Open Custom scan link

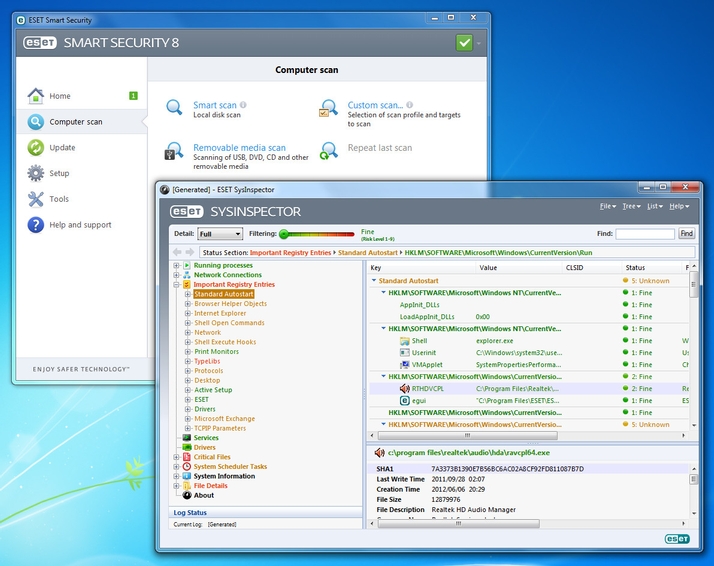tap(375, 105)
